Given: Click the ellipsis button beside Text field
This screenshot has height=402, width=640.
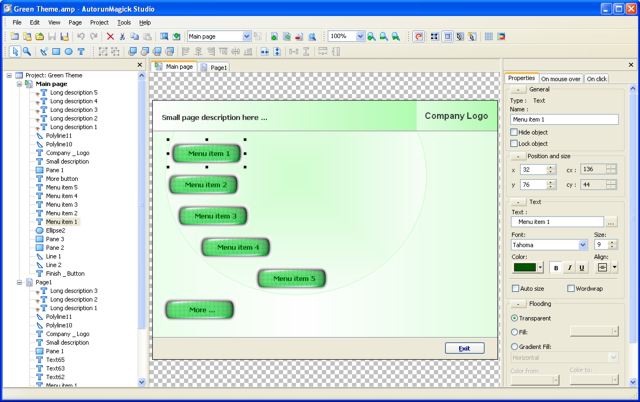Looking at the screenshot, I should (x=611, y=222).
